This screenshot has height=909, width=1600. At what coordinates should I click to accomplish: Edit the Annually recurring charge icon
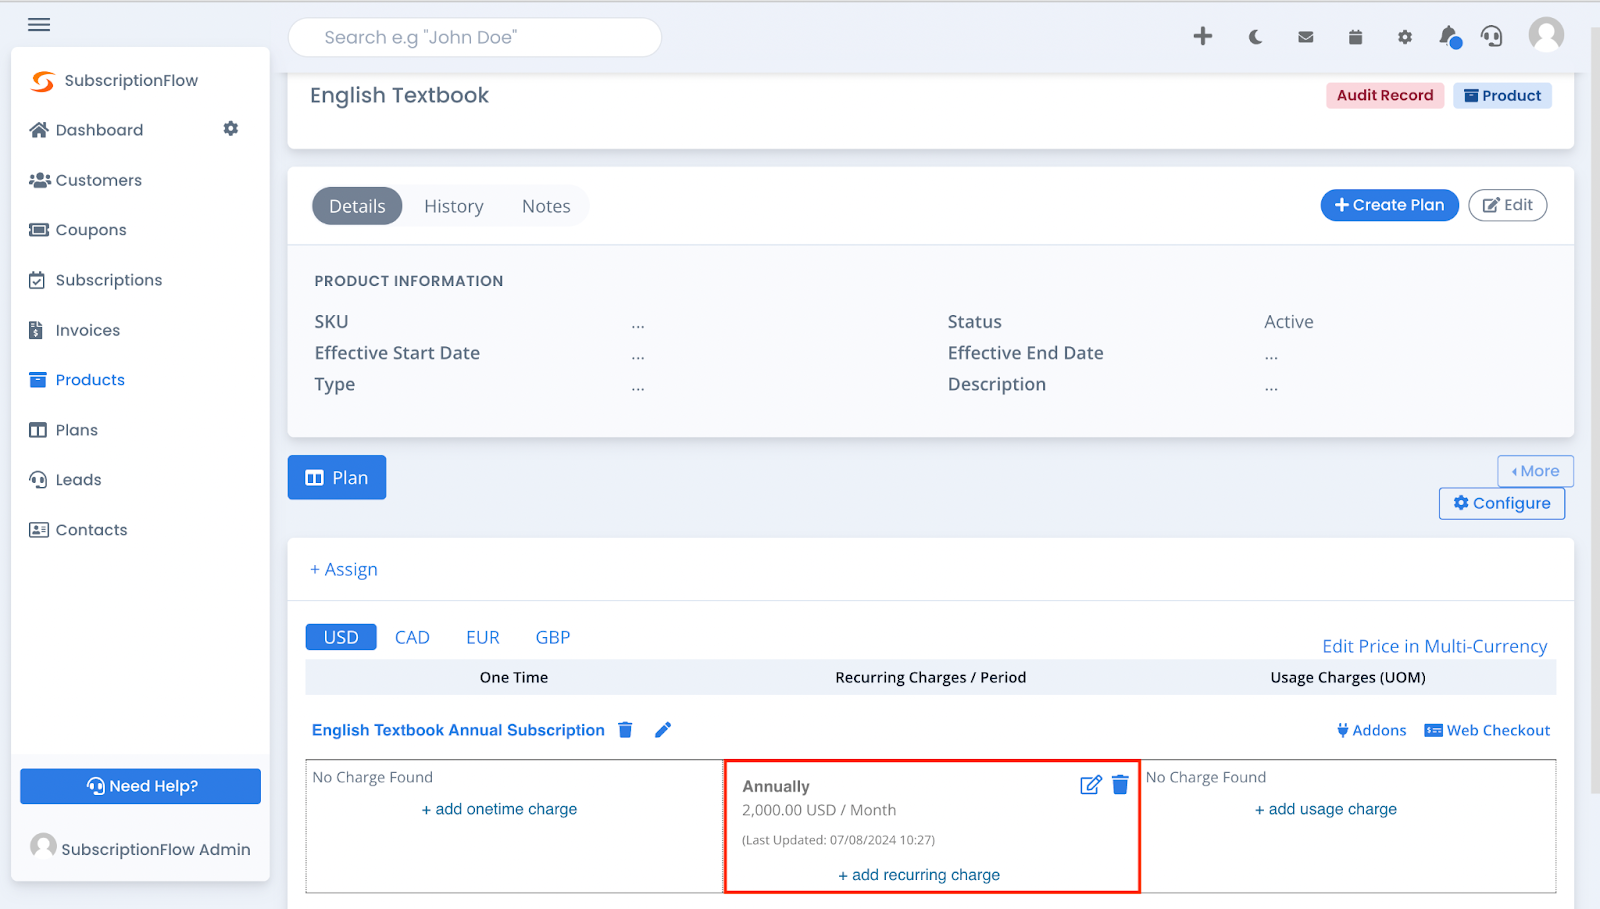click(x=1091, y=785)
